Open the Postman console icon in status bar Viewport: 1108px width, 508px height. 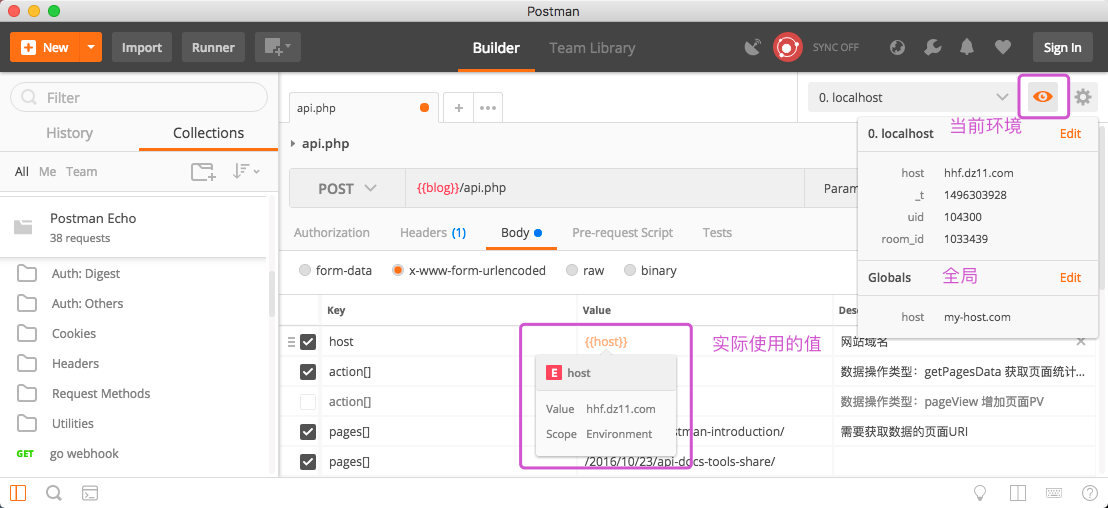[x=90, y=493]
